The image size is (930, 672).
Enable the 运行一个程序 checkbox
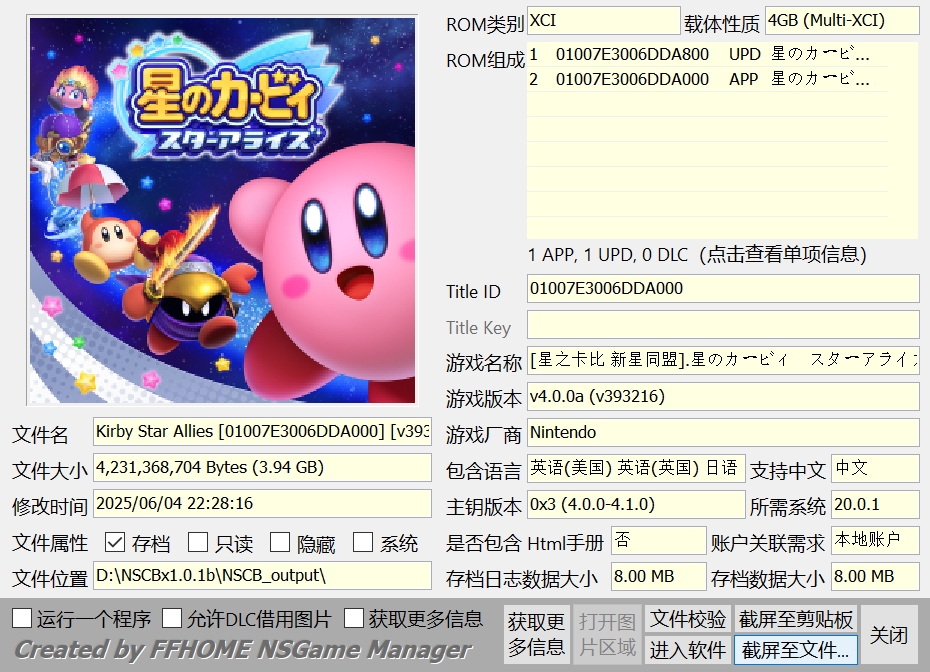point(22,618)
